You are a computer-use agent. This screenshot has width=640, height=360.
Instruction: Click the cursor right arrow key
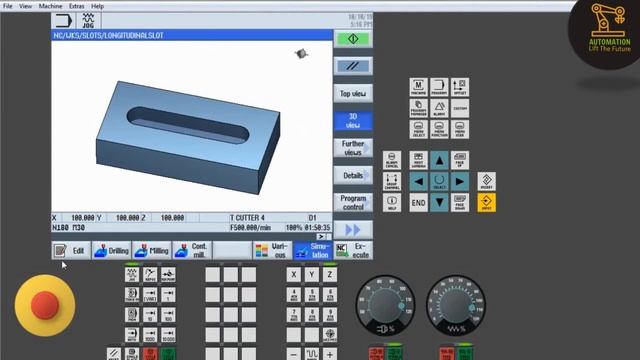[x=460, y=182]
